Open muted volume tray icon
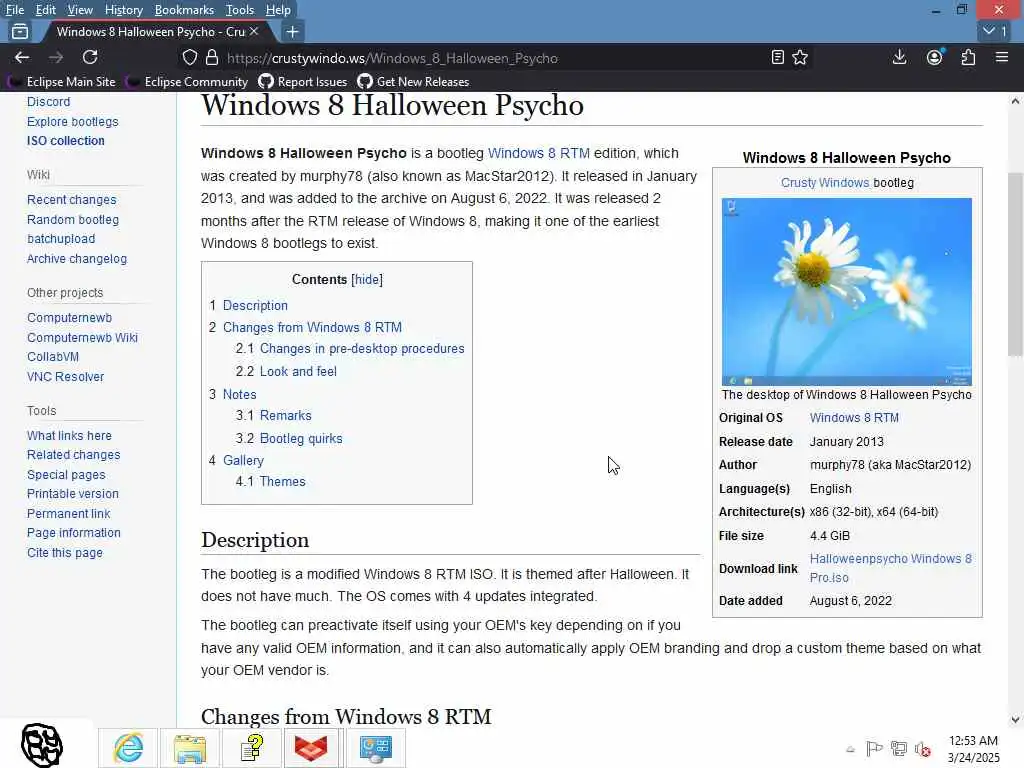 click(922, 748)
